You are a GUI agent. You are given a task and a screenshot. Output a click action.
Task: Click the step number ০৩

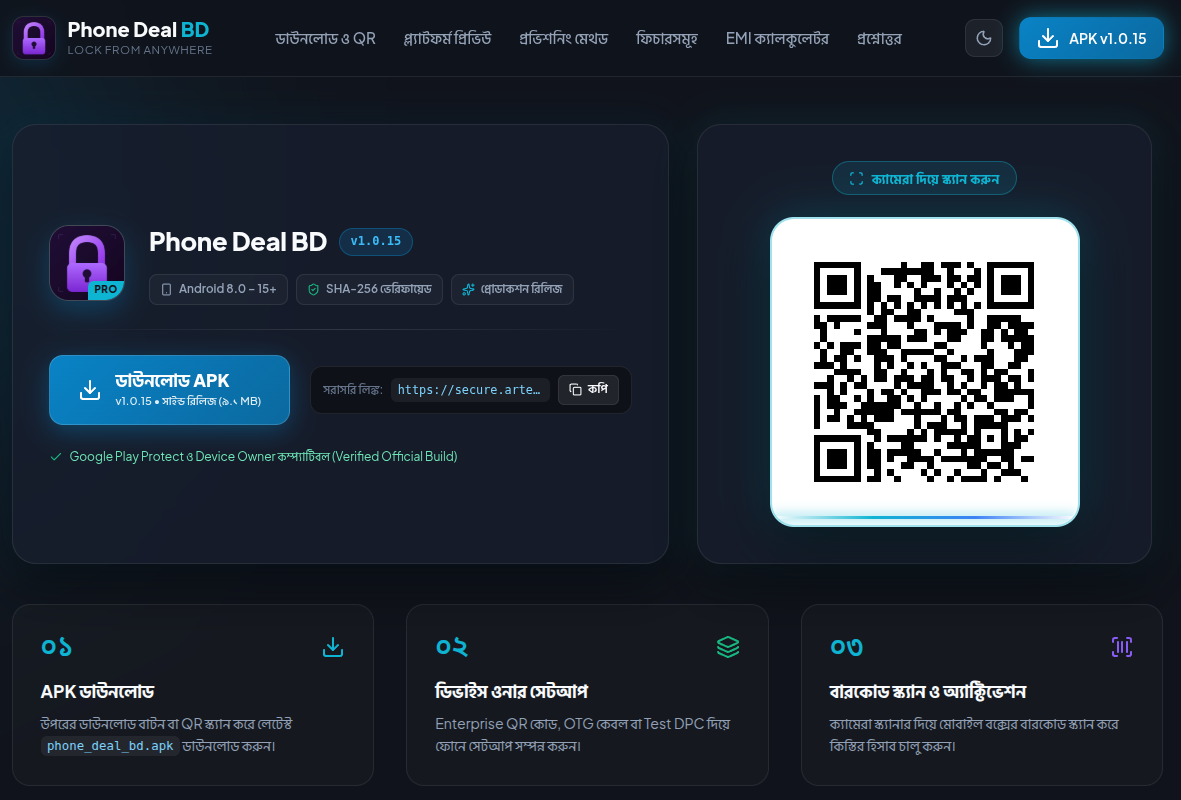(847, 647)
